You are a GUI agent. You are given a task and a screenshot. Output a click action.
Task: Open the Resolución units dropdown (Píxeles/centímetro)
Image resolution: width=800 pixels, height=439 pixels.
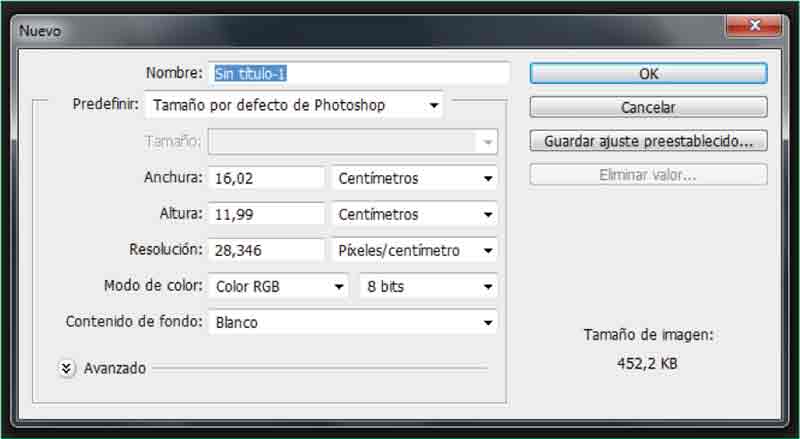tap(414, 250)
